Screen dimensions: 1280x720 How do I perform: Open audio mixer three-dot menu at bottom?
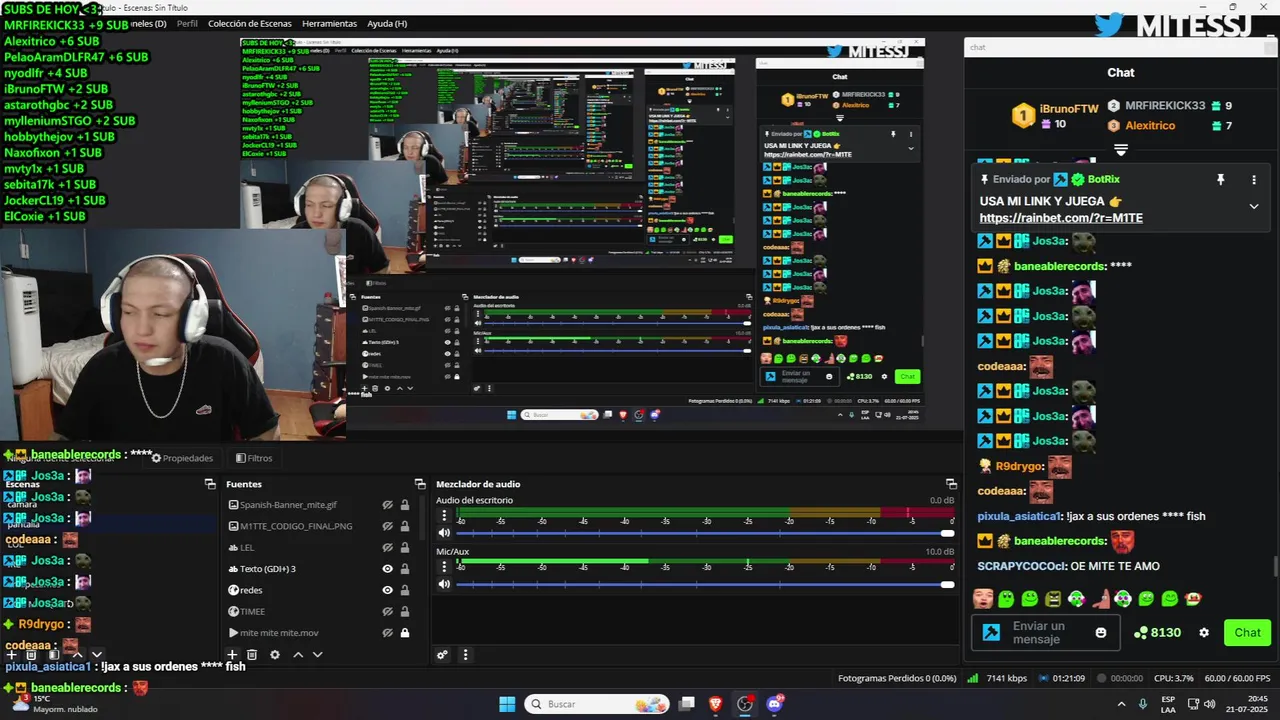[x=465, y=655]
